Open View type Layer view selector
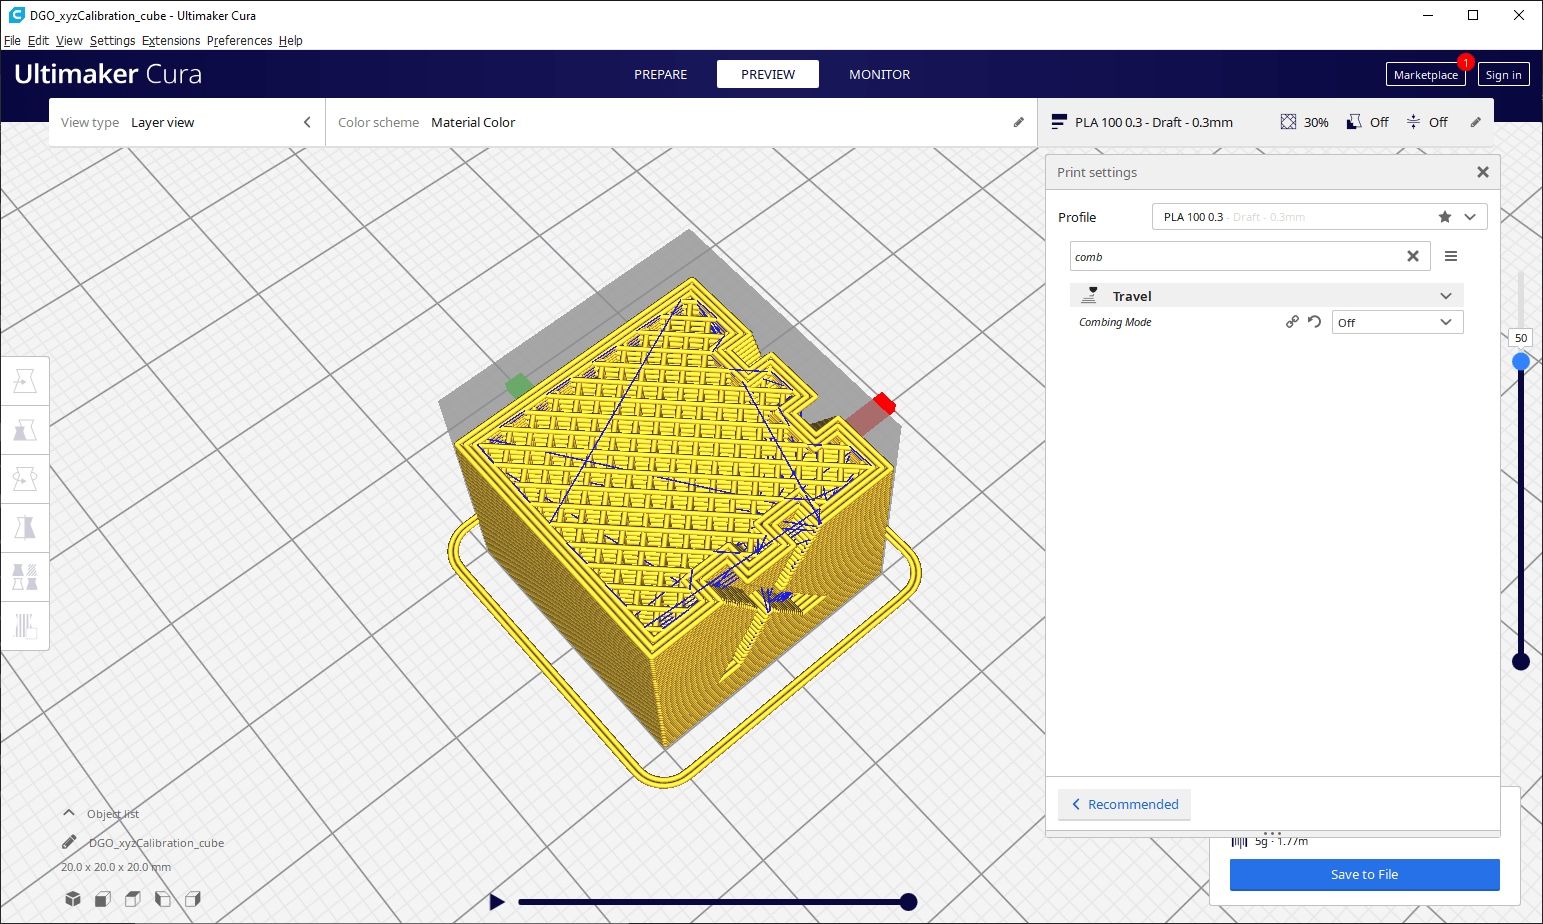This screenshot has height=924, width=1543. pyautogui.click(x=187, y=122)
